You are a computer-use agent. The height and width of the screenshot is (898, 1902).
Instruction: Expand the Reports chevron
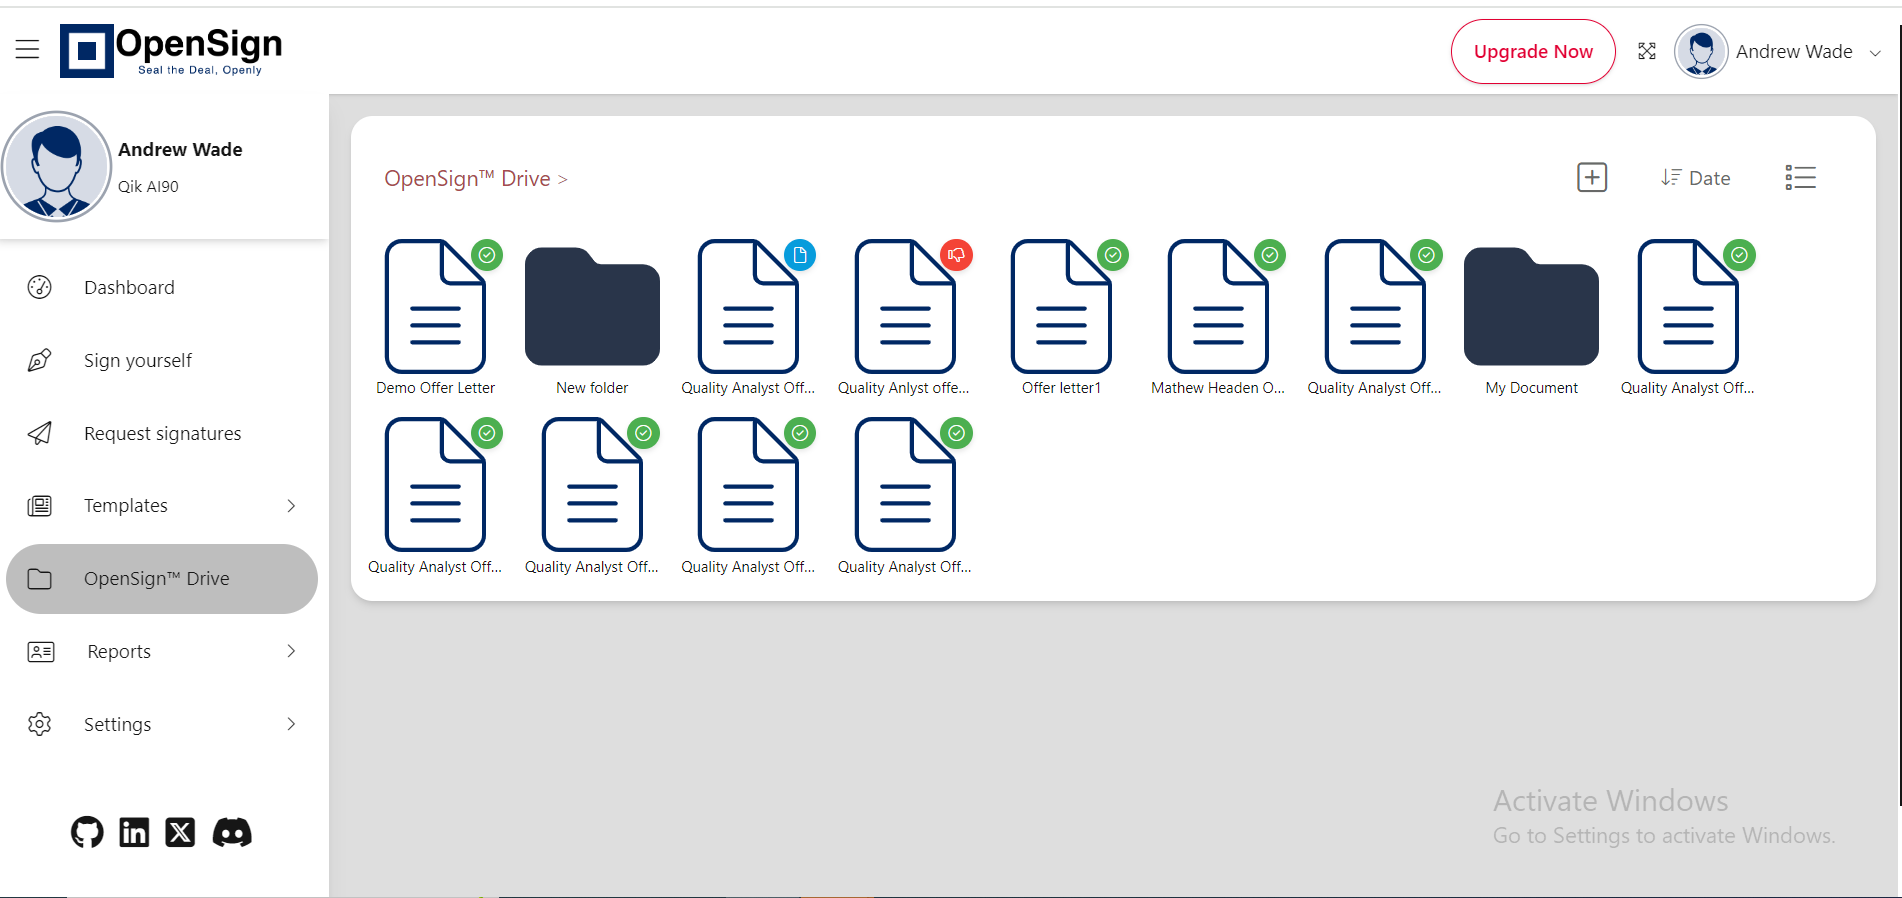pyautogui.click(x=291, y=652)
